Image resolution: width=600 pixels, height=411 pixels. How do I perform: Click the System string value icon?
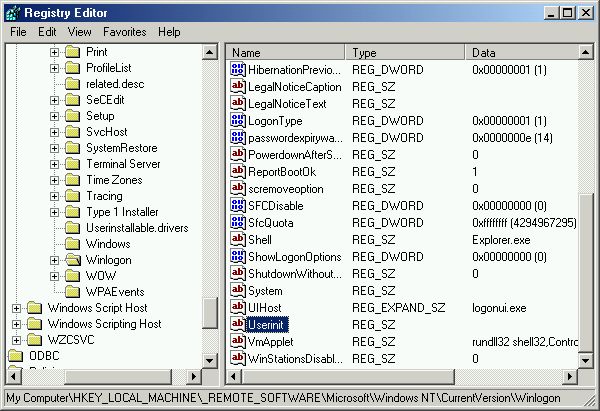238,290
